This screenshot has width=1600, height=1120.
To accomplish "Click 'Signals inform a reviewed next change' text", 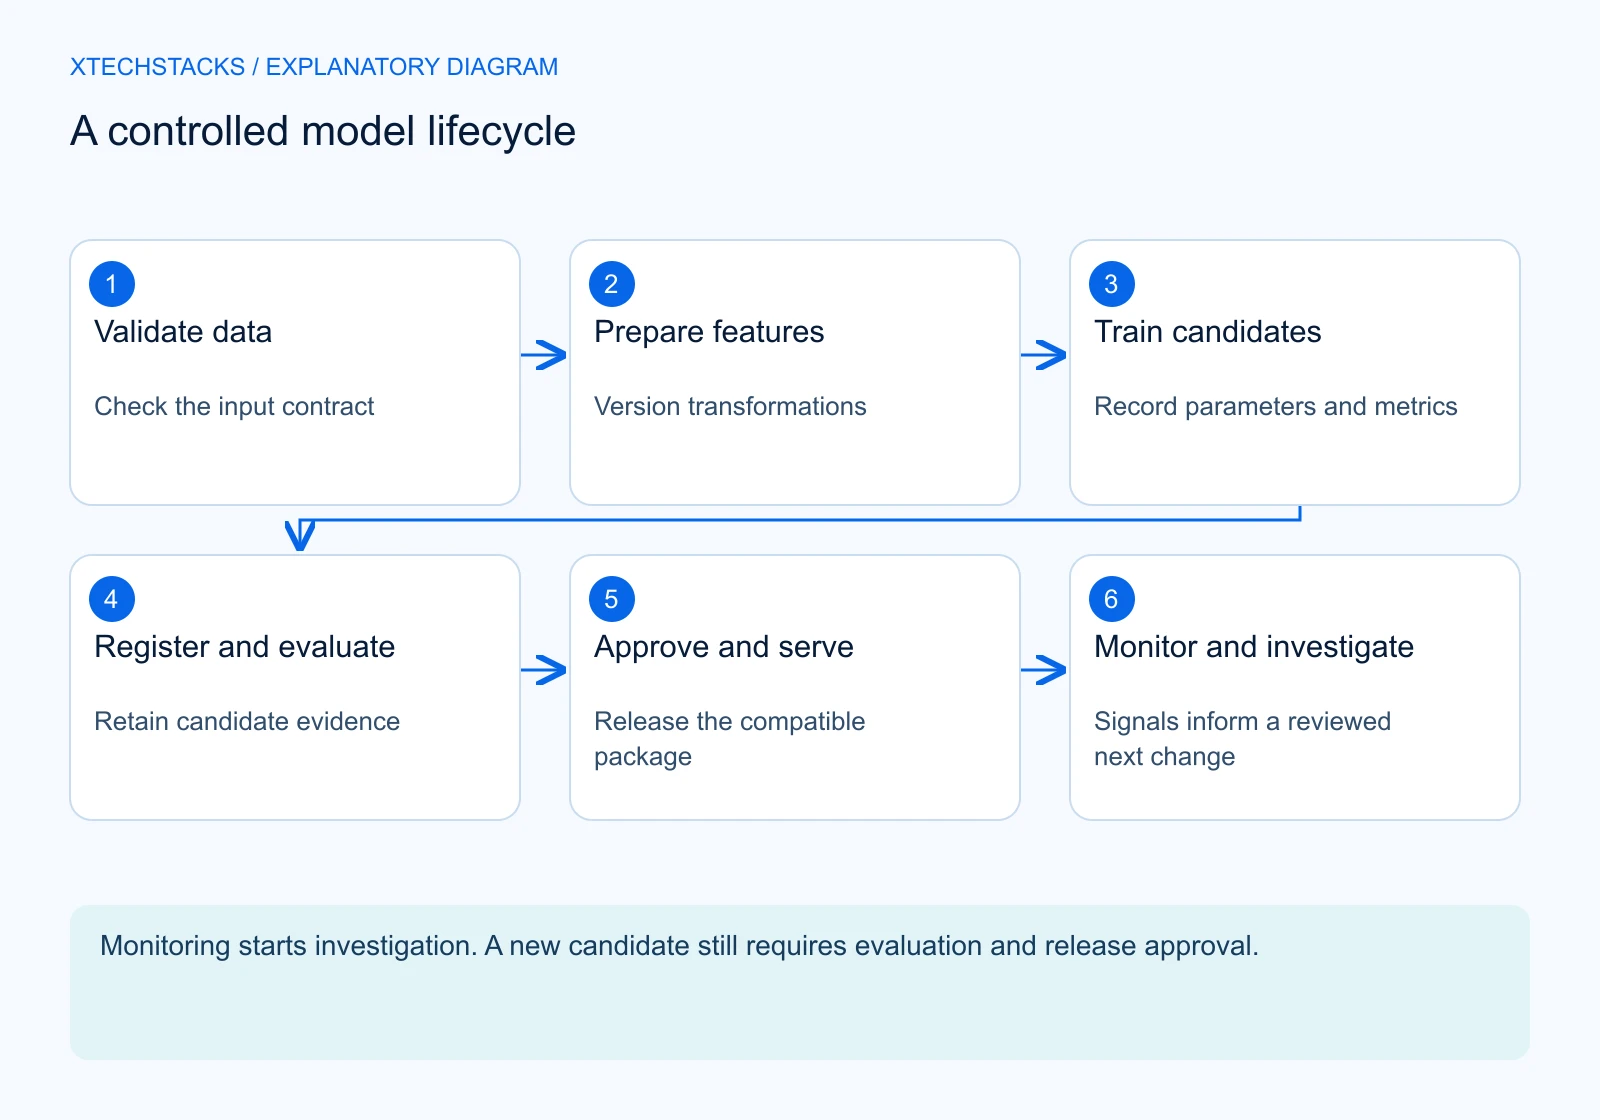I will coord(1243,739).
